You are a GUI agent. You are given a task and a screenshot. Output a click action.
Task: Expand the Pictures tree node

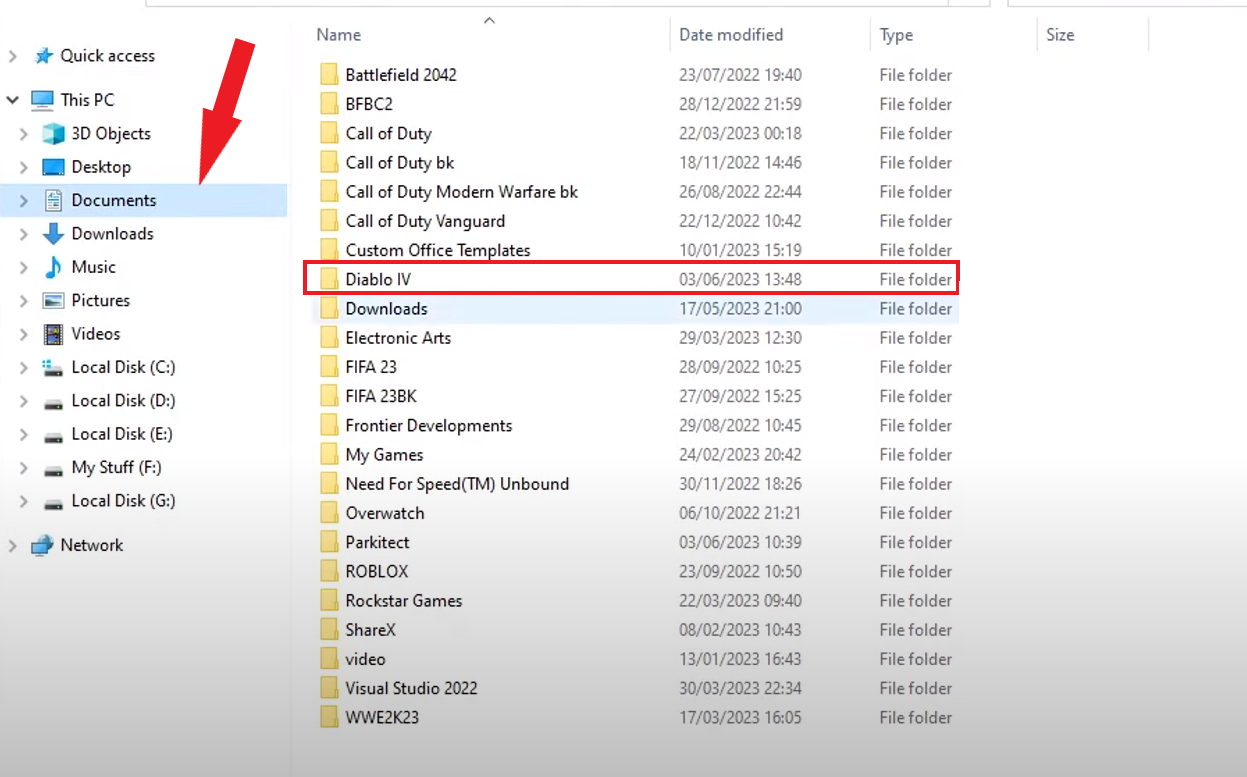[24, 301]
